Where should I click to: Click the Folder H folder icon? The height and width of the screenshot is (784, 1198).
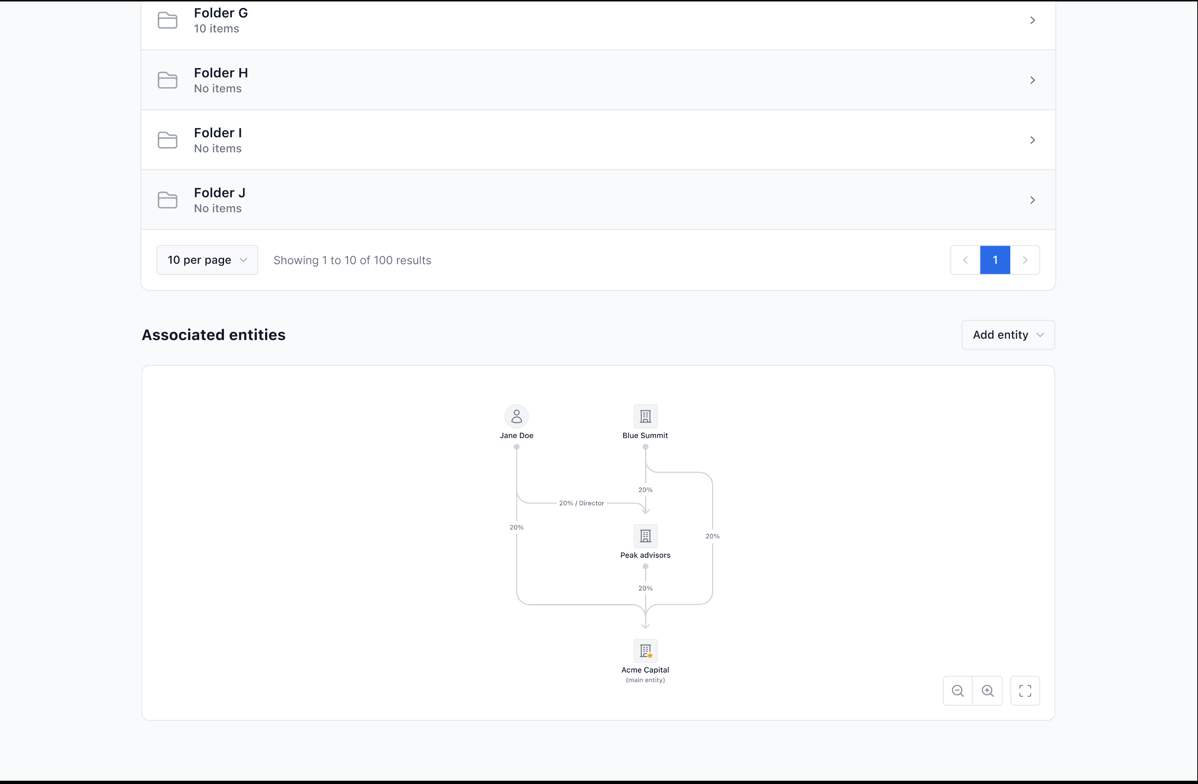tap(168, 80)
